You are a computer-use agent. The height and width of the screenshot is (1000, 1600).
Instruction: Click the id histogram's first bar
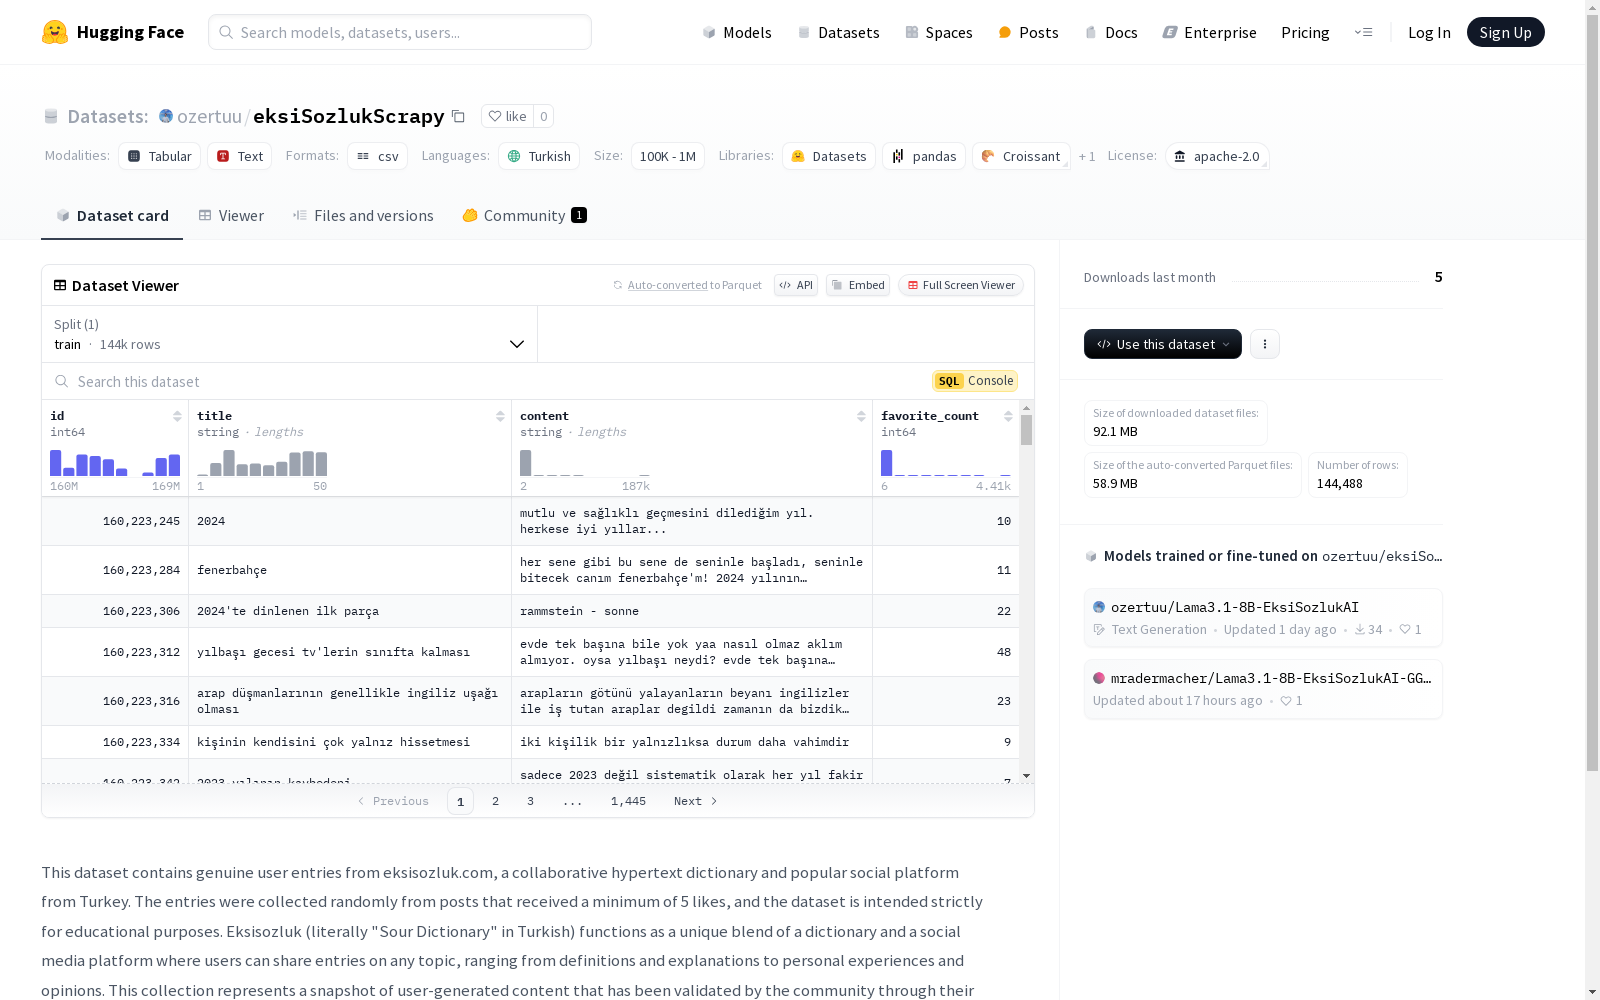tap(56, 462)
